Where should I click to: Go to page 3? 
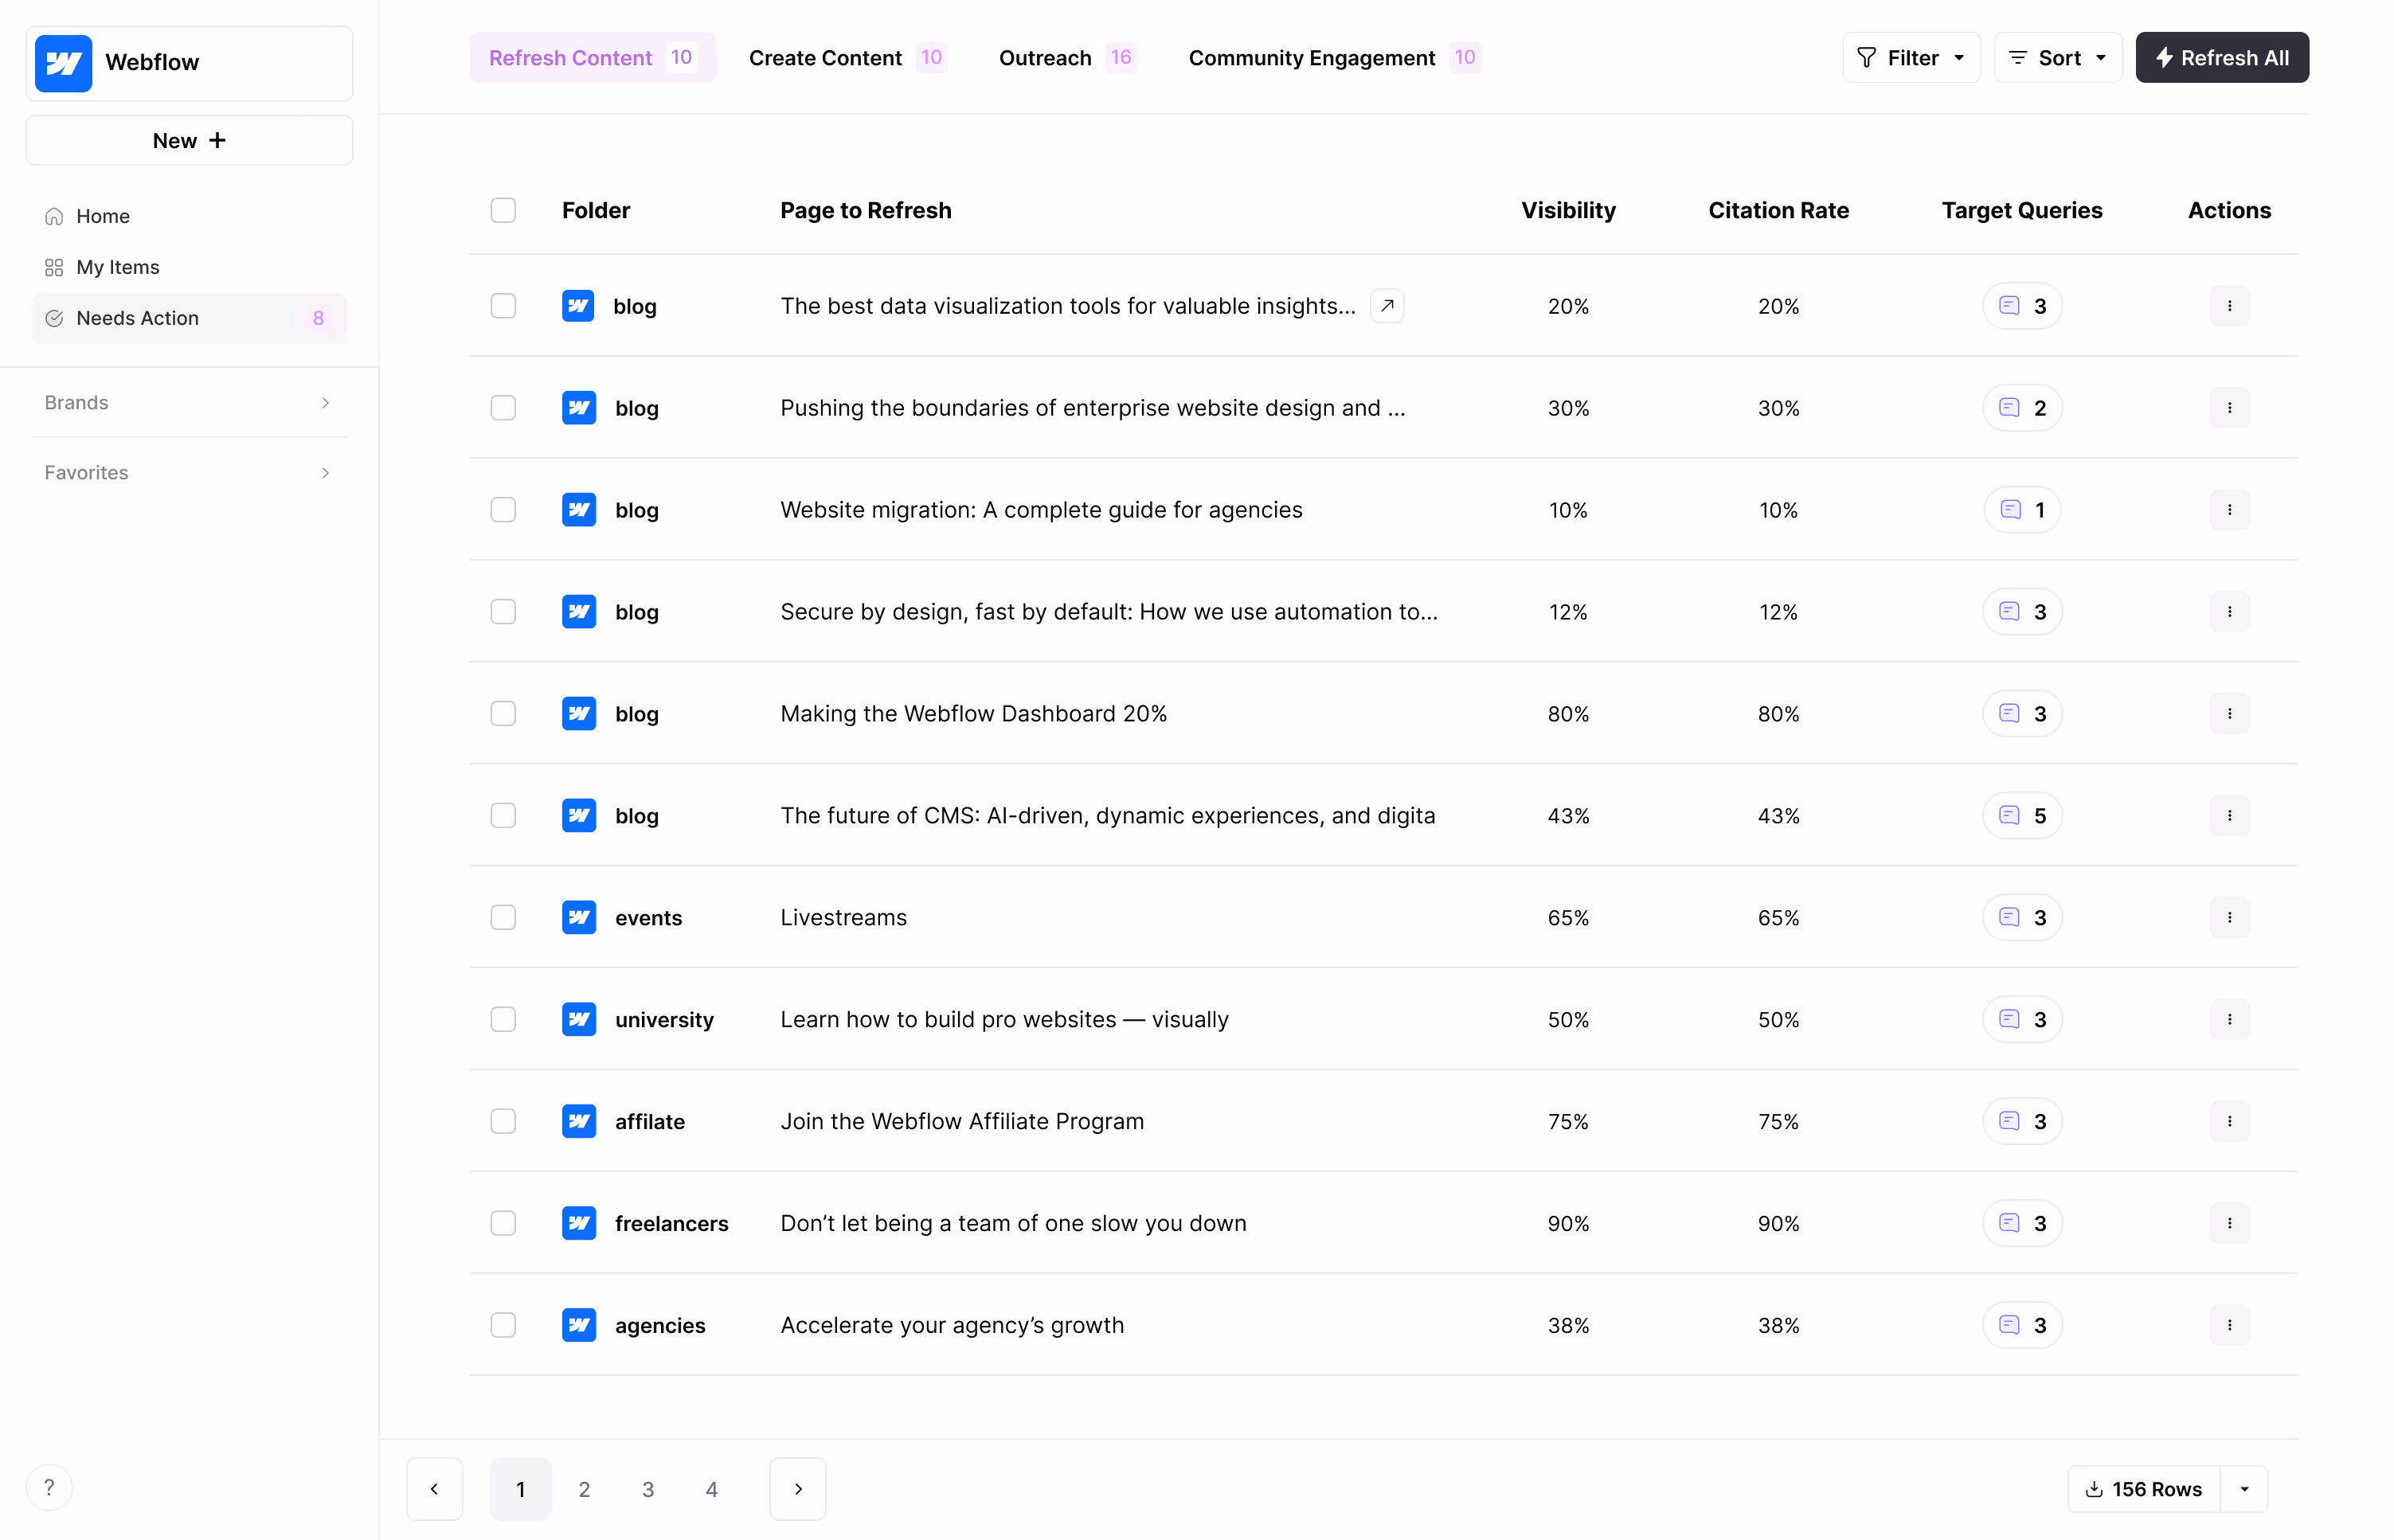648,1489
